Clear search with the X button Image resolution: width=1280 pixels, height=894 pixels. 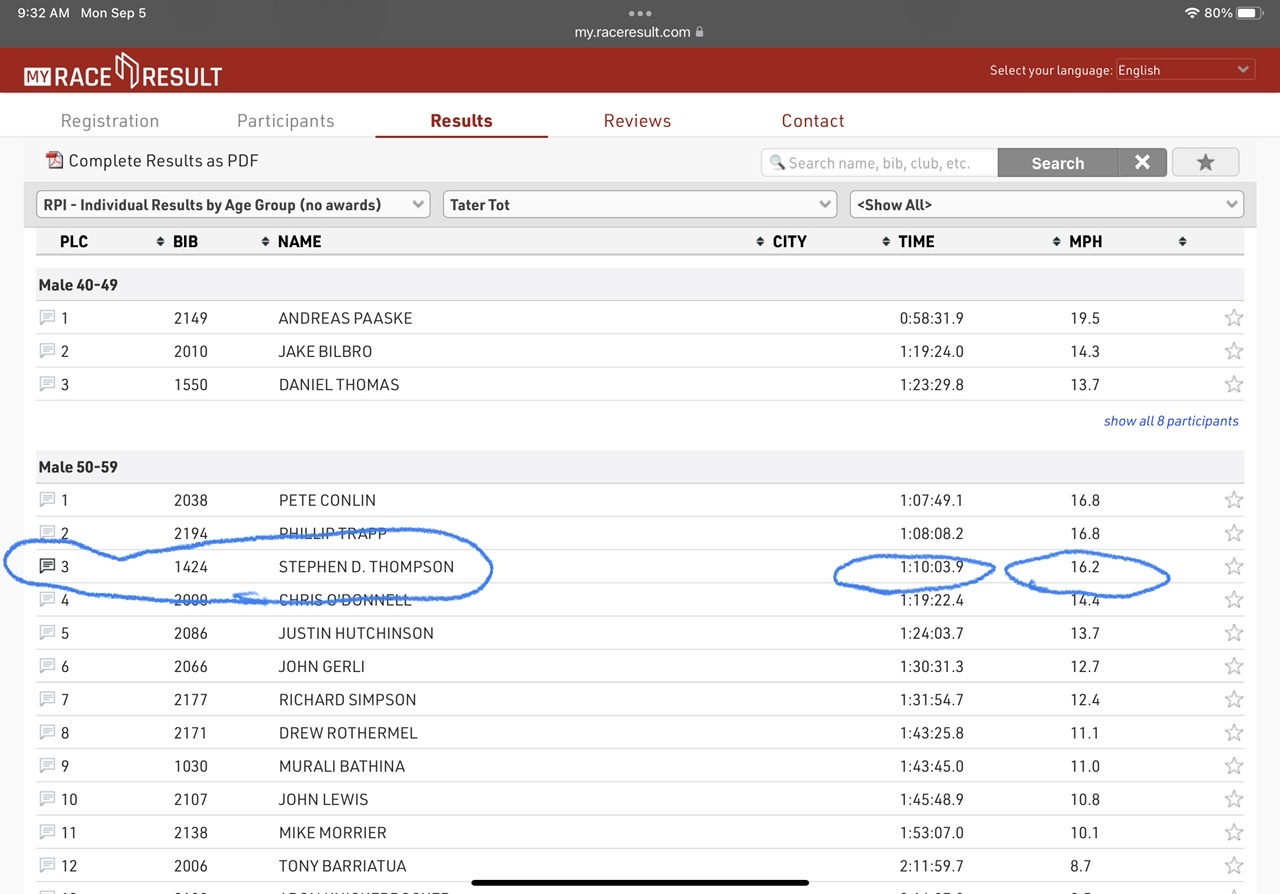[1142, 162]
